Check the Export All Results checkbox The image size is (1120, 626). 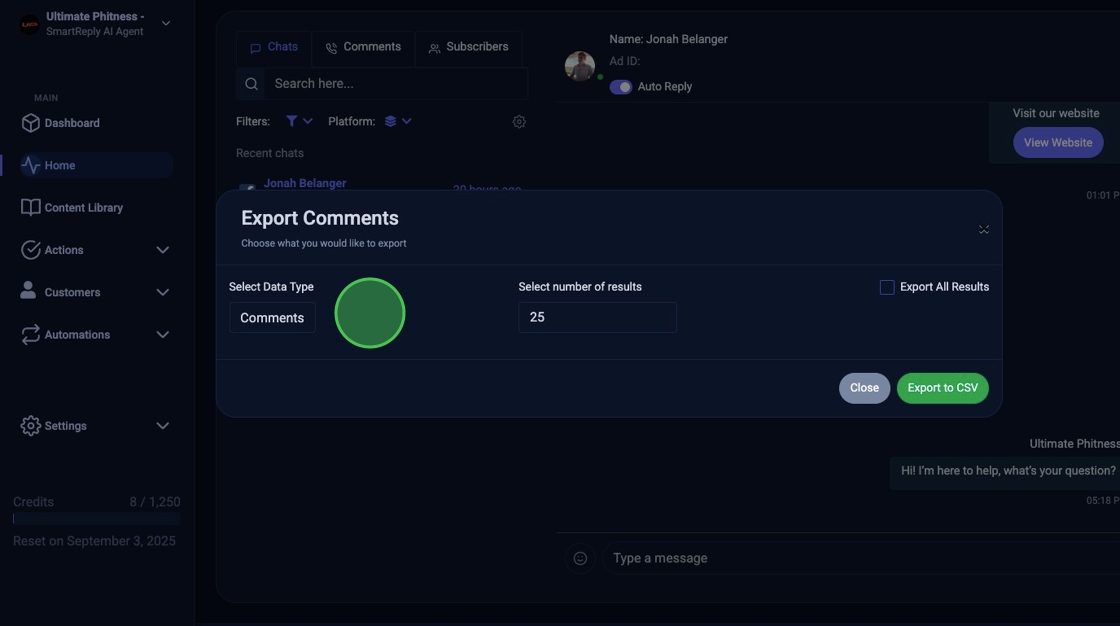[886, 287]
